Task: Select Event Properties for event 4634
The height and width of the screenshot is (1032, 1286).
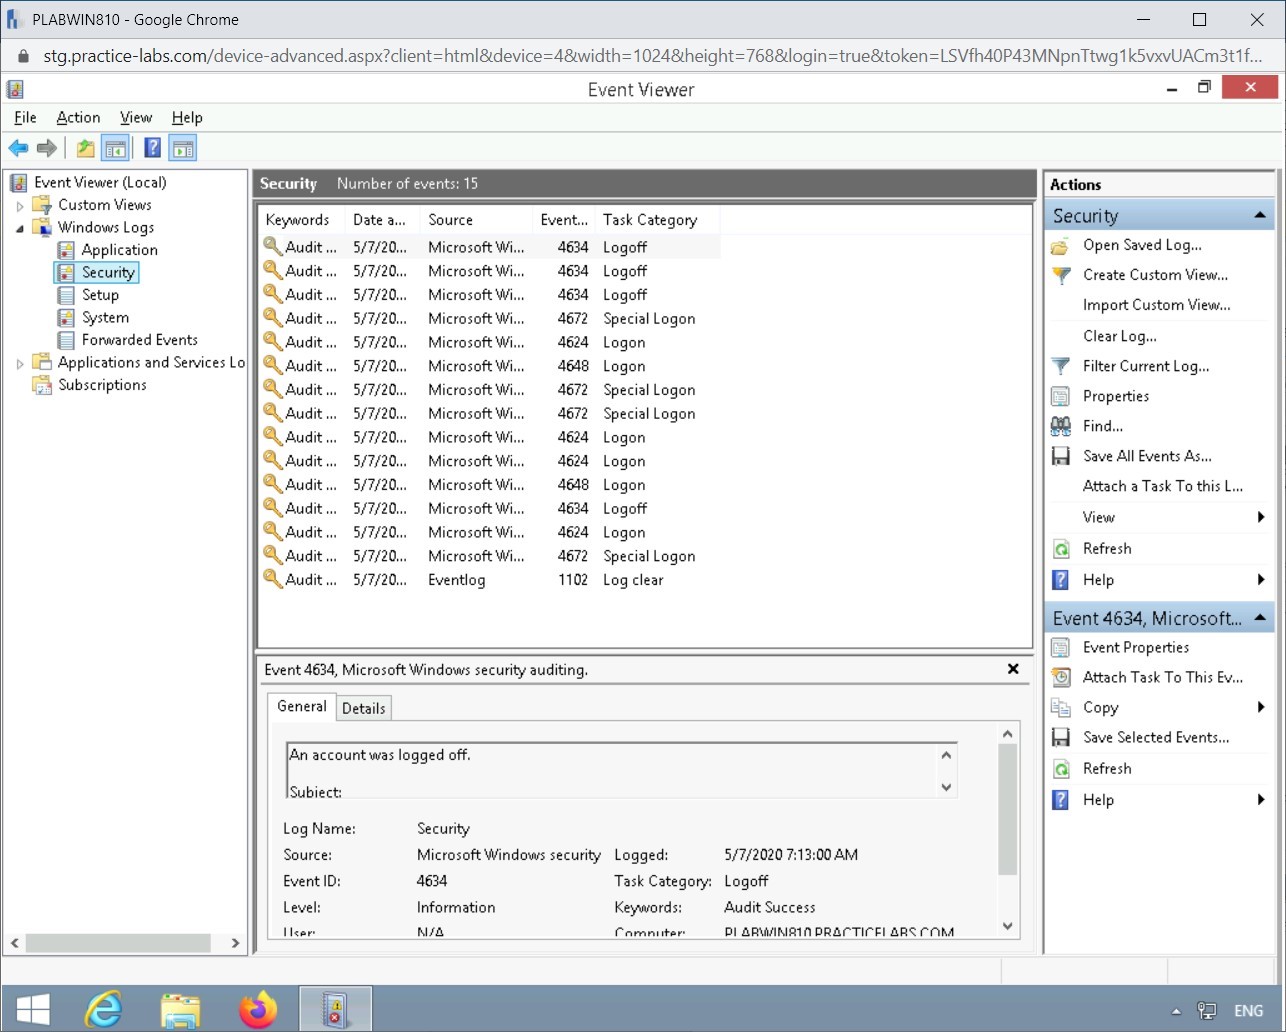Action: tap(1135, 647)
